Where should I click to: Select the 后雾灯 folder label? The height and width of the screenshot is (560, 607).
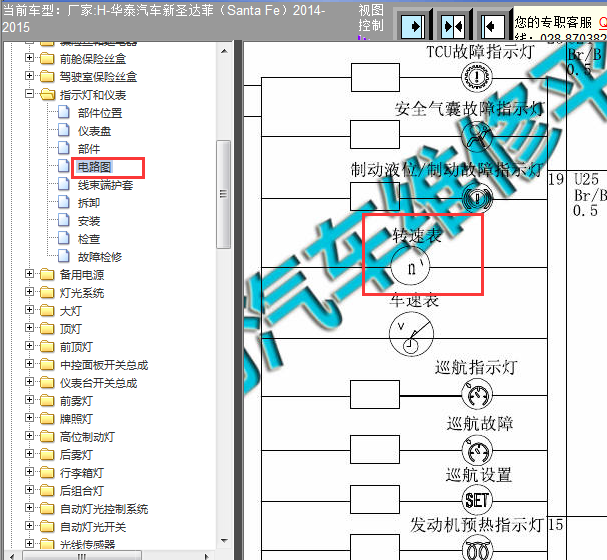click(76, 455)
